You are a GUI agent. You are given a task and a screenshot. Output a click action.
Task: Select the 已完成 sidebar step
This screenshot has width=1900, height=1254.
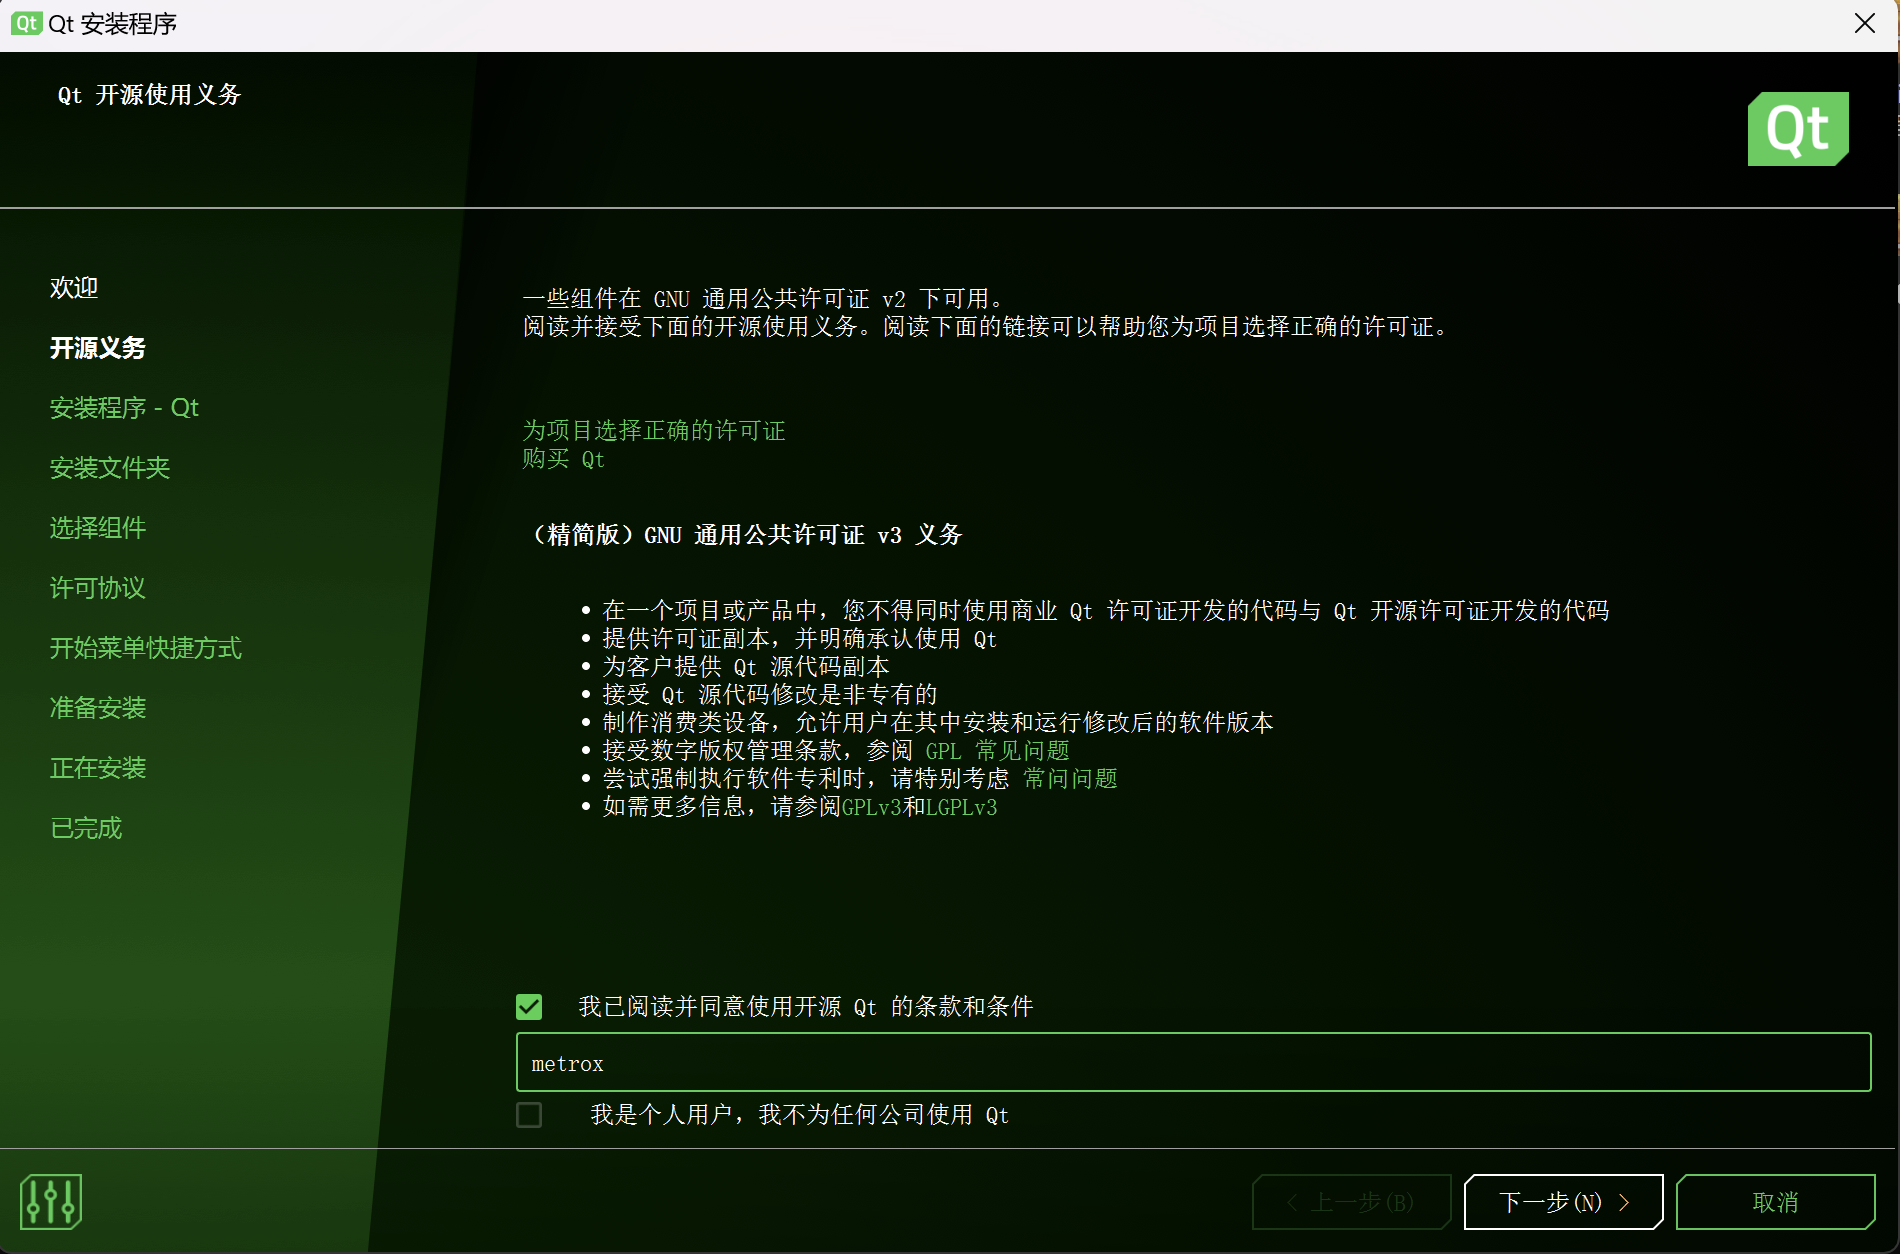tap(86, 828)
